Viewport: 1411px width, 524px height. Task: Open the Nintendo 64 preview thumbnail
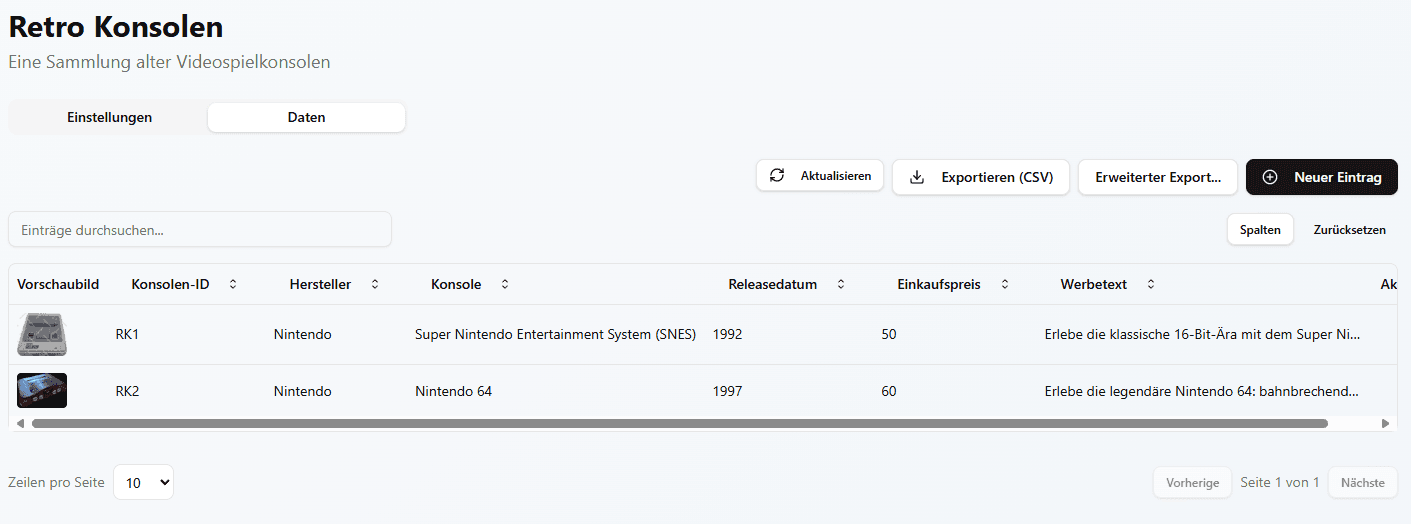coord(42,390)
